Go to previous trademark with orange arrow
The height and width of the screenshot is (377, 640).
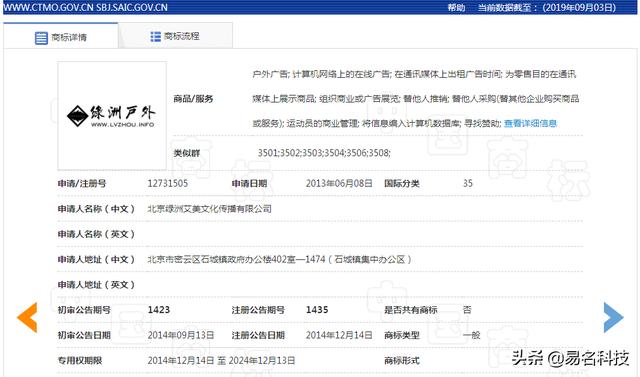click(27, 317)
